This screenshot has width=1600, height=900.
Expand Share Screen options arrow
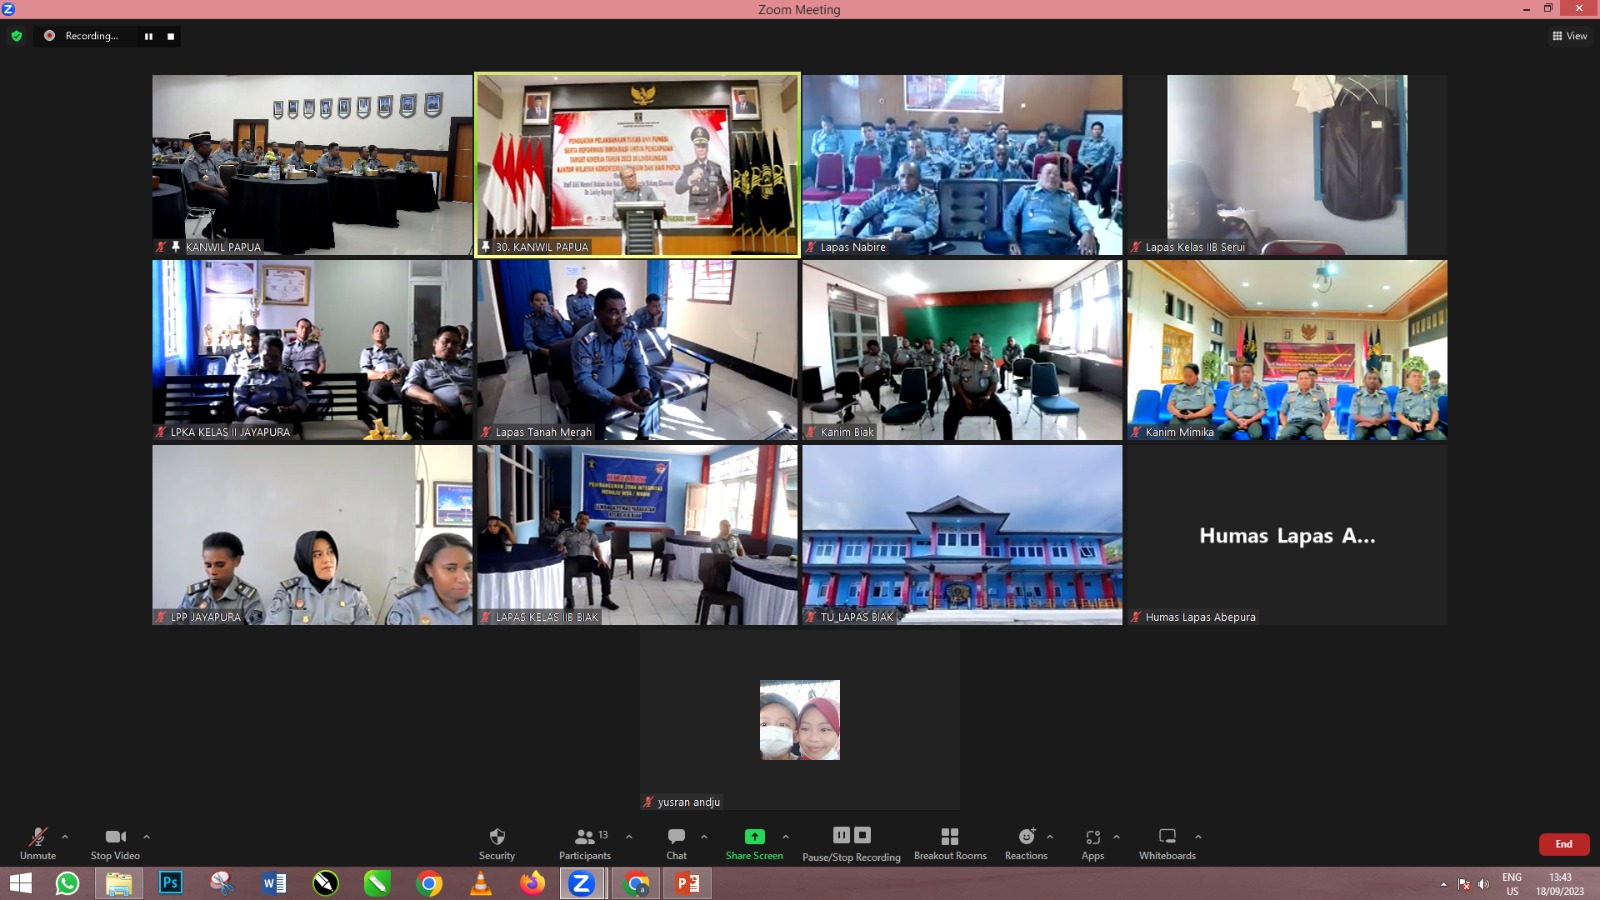pos(785,837)
